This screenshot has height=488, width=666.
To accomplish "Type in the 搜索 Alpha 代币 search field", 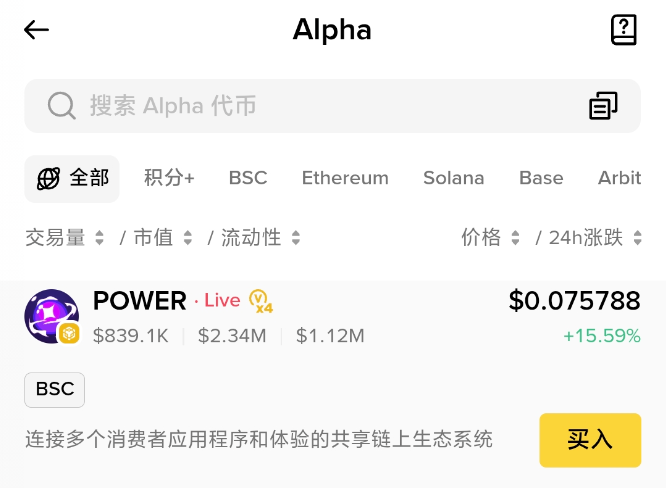I will click(x=320, y=106).
